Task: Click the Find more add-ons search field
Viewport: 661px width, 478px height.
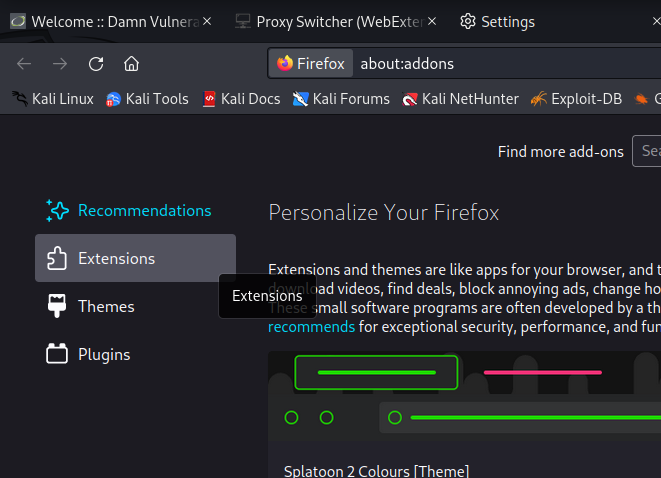Action: 647,151
